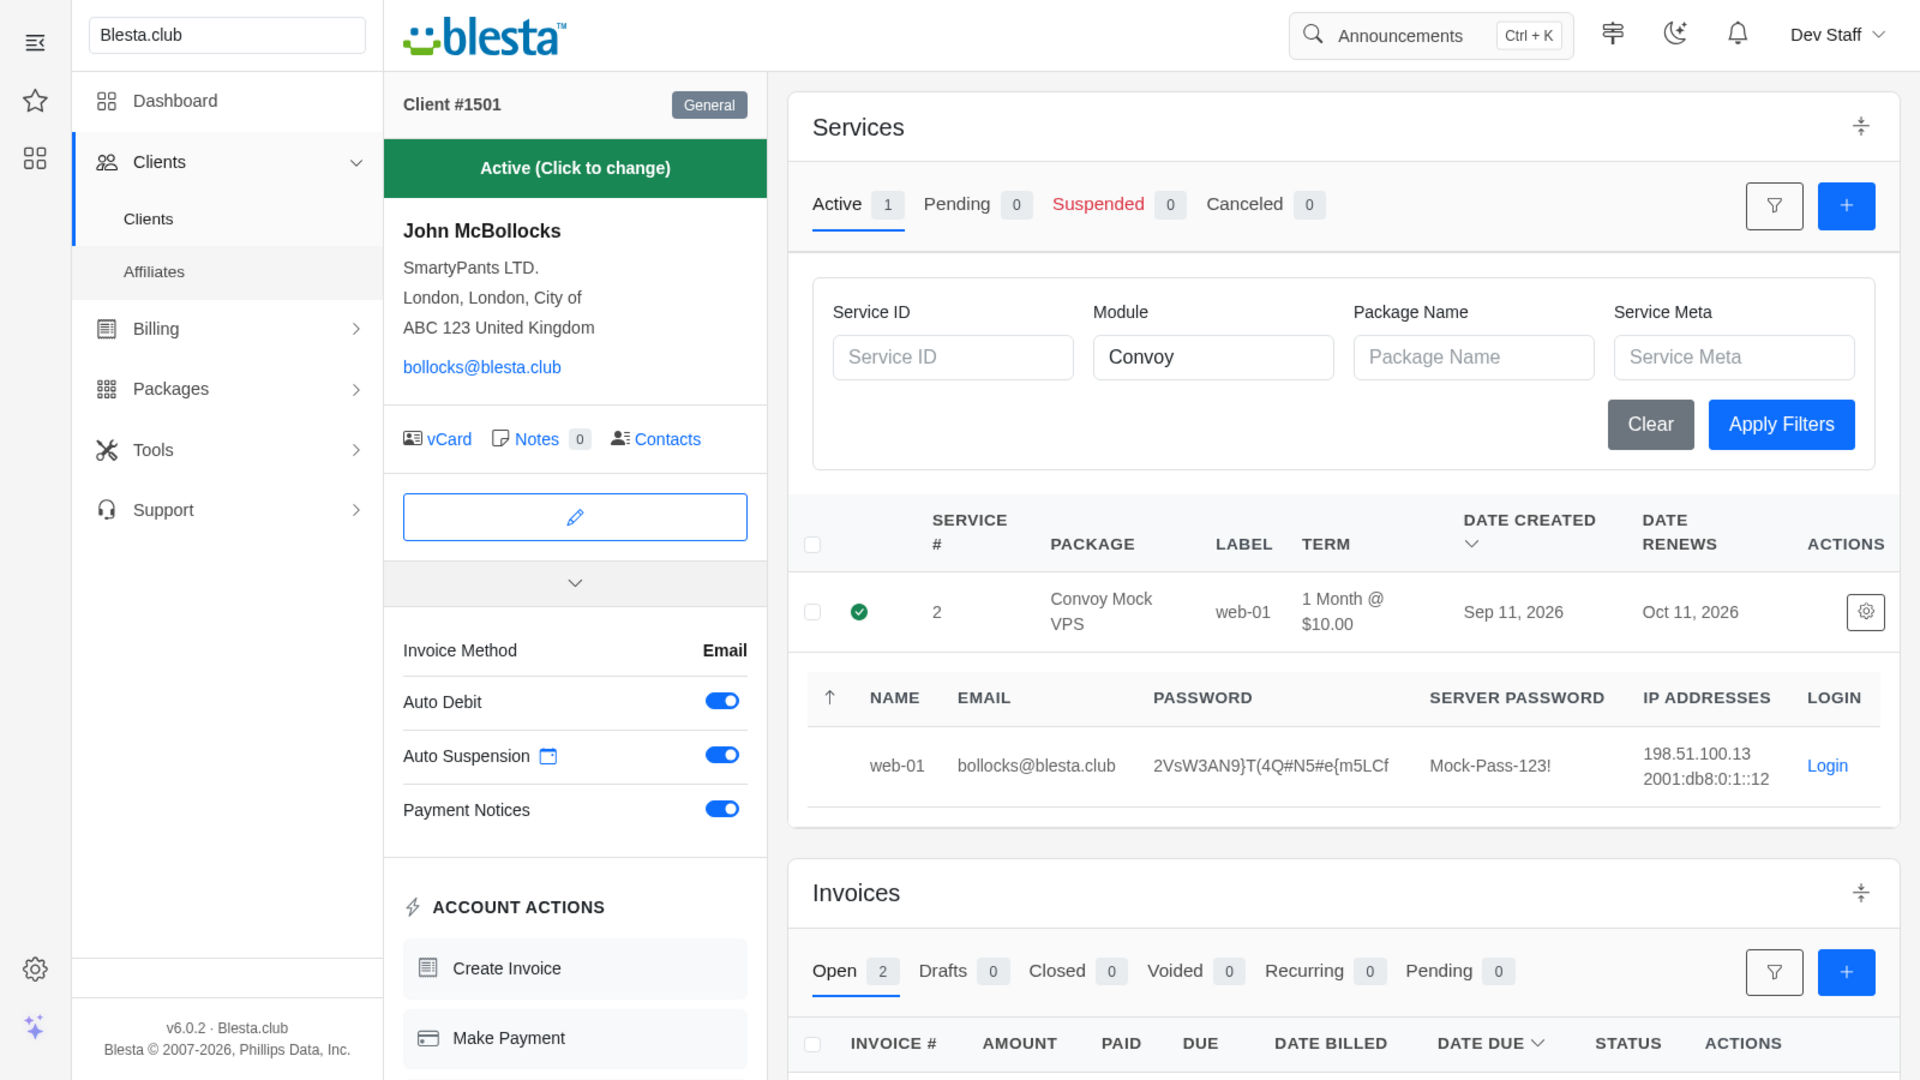This screenshot has width=1920, height=1080.
Task: Add new service with plus button
Action: [x=1846, y=206]
